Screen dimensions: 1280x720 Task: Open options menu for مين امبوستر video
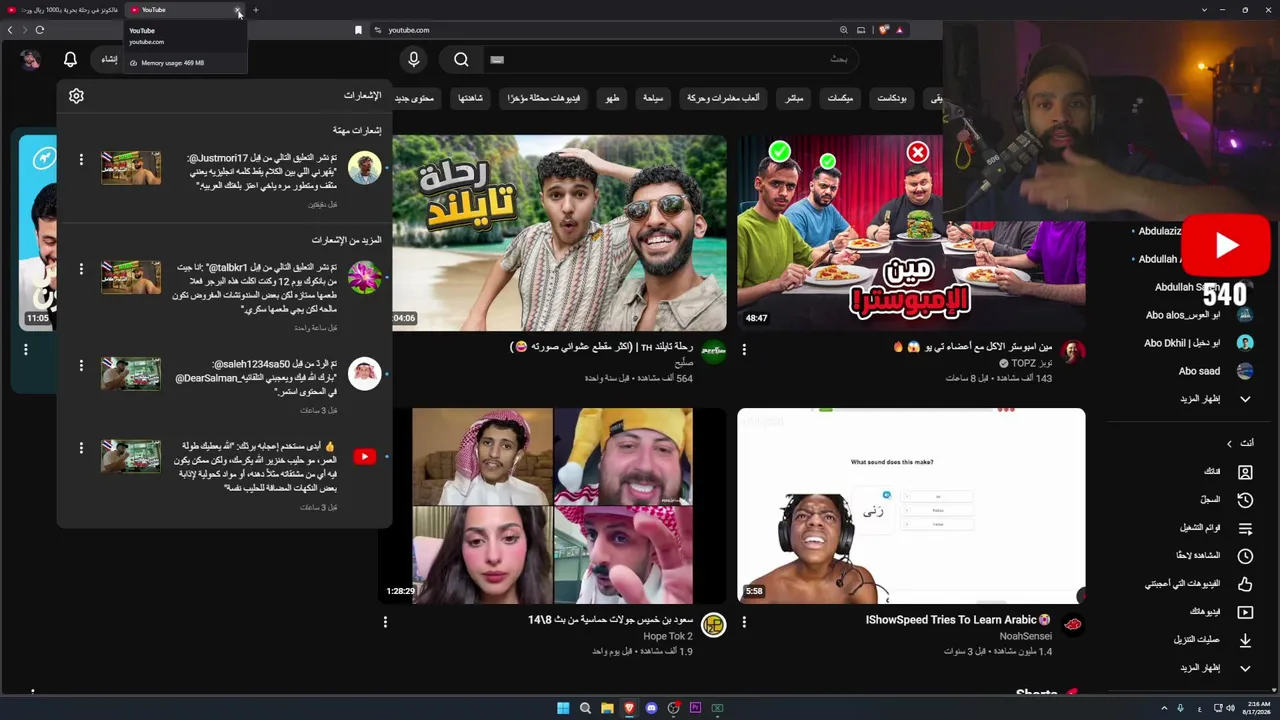pyautogui.click(x=744, y=350)
